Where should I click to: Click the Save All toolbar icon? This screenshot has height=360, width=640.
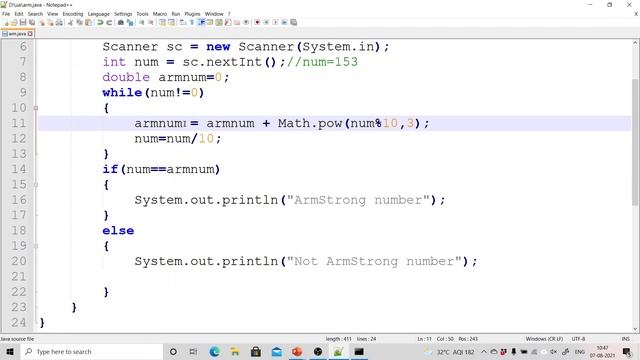click(32, 22)
